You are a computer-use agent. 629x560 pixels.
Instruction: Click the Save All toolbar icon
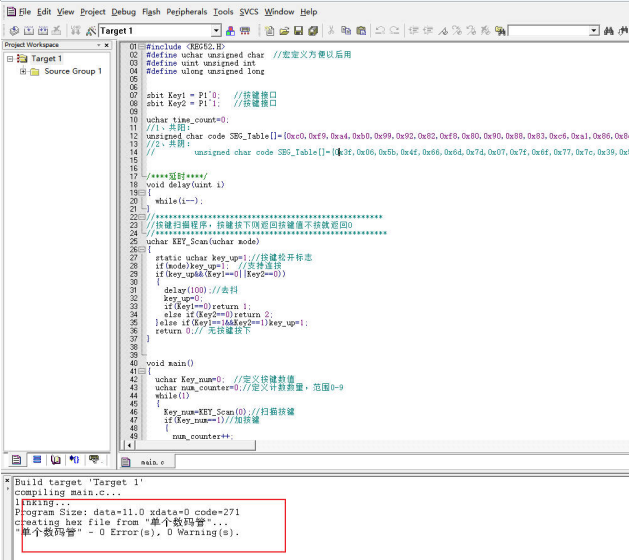coord(313,31)
